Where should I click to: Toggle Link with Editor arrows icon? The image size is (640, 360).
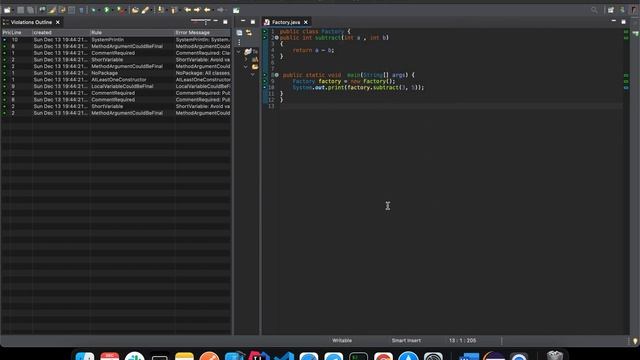click(x=249, y=33)
